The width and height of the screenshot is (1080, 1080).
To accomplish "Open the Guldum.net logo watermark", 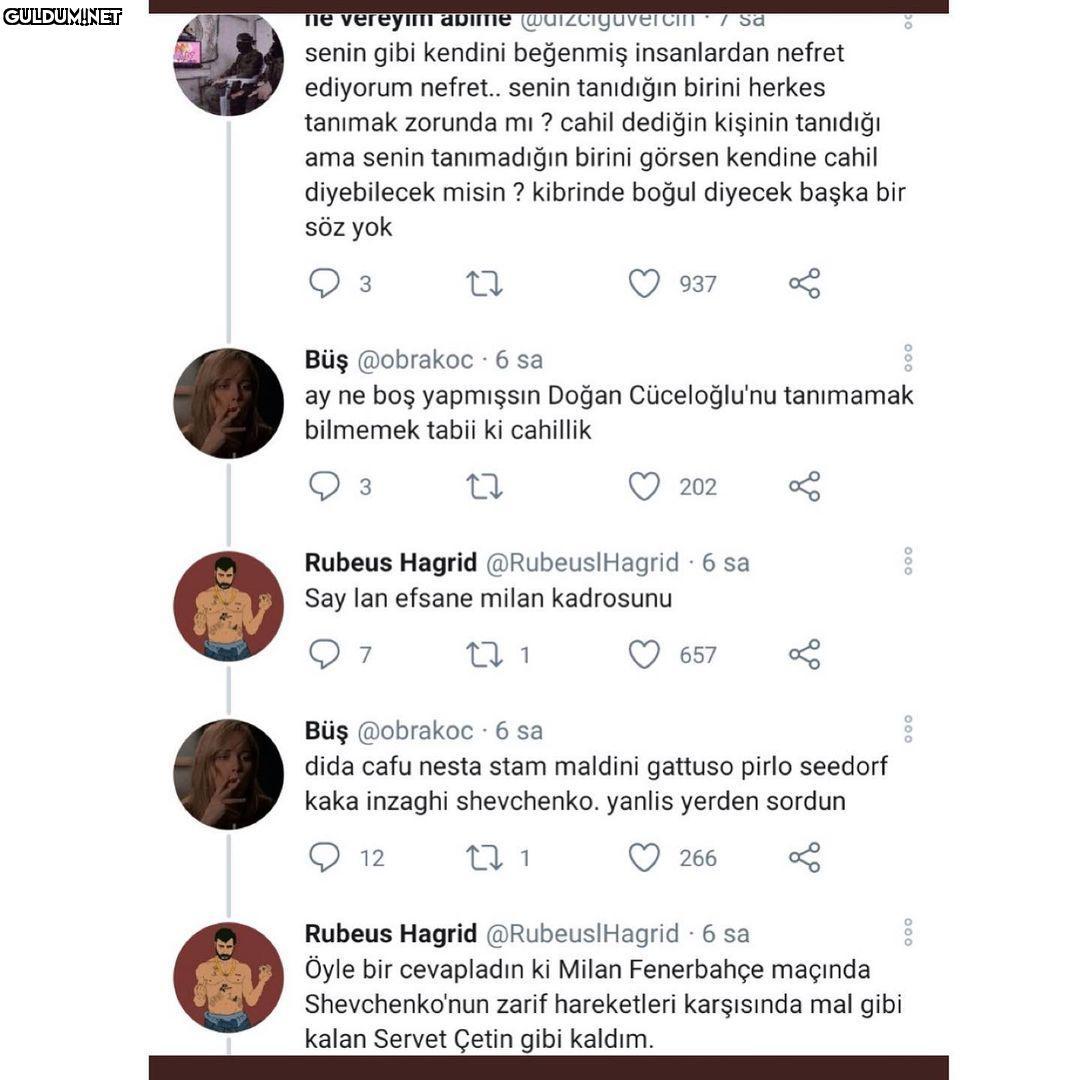I will point(62,17).
